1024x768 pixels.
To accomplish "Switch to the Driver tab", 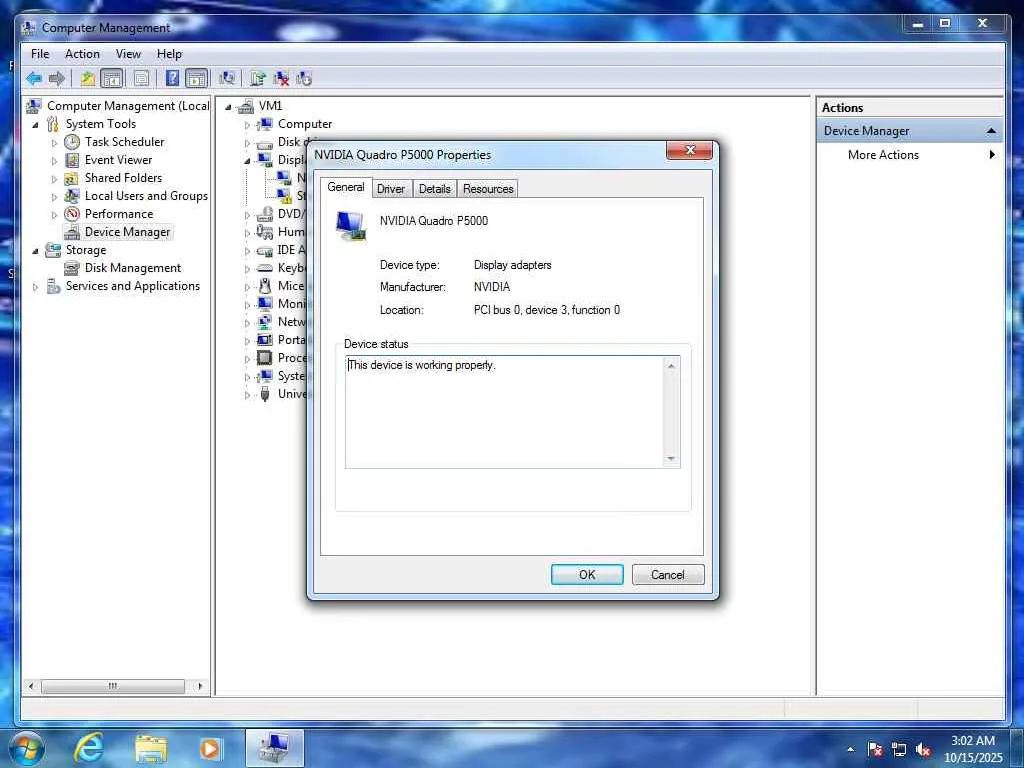I will pyautogui.click(x=391, y=189).
